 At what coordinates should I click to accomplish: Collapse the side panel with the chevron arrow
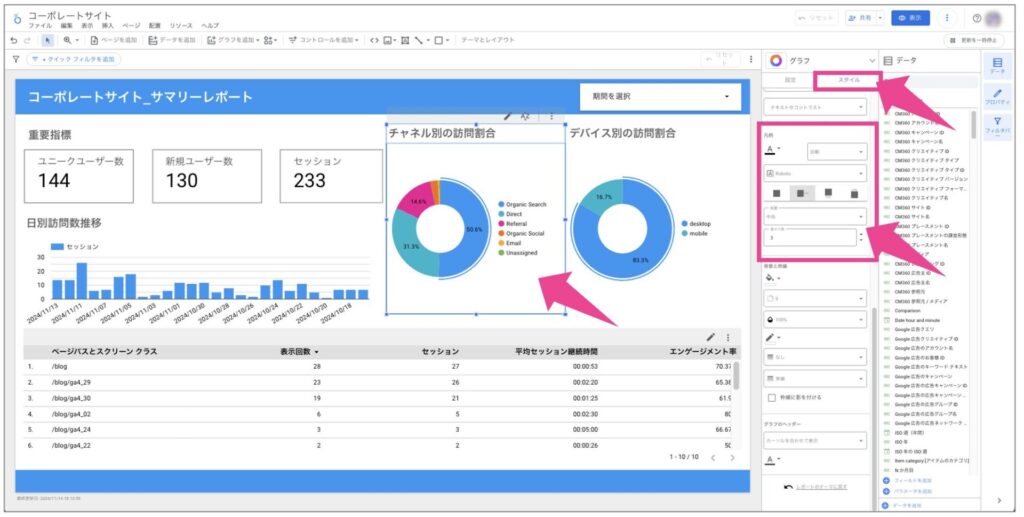[999, 501]
